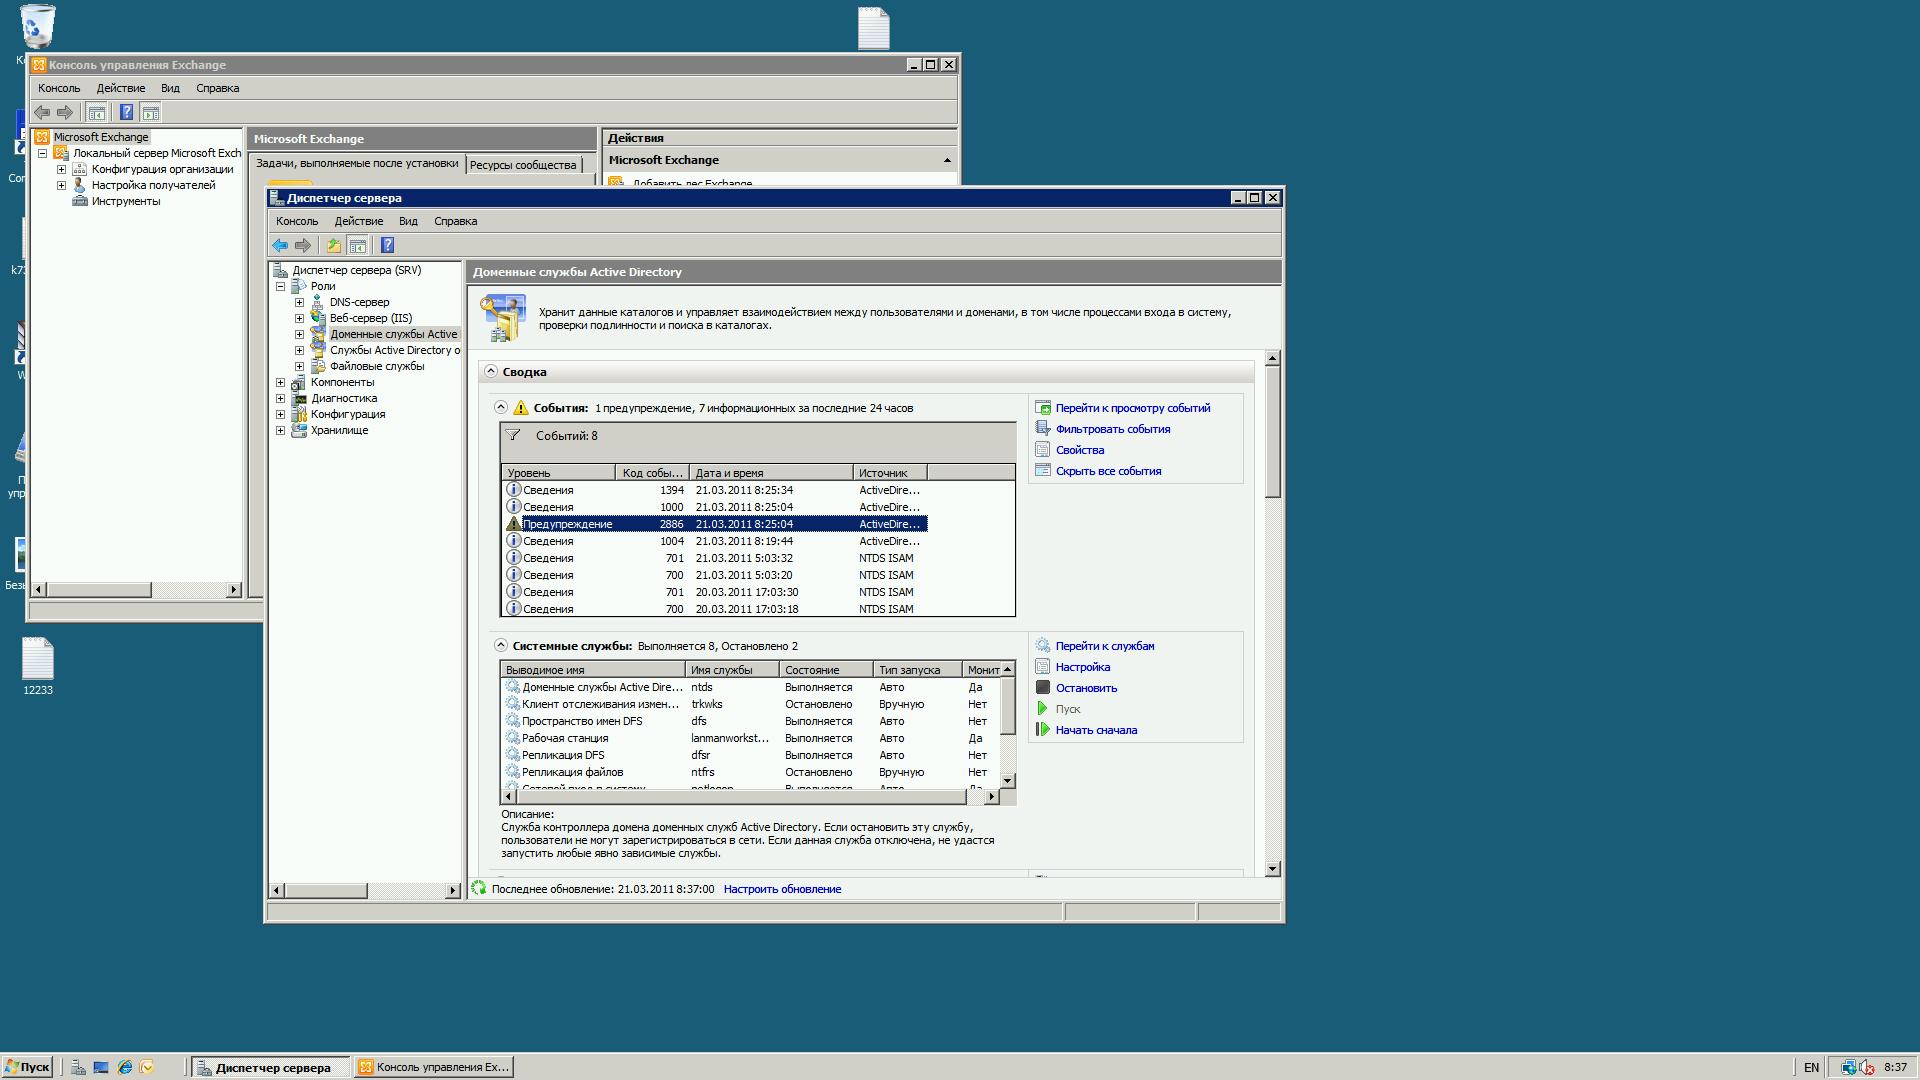
Task: Expand Хранилище tree node
Action: (x=280, y=430)
